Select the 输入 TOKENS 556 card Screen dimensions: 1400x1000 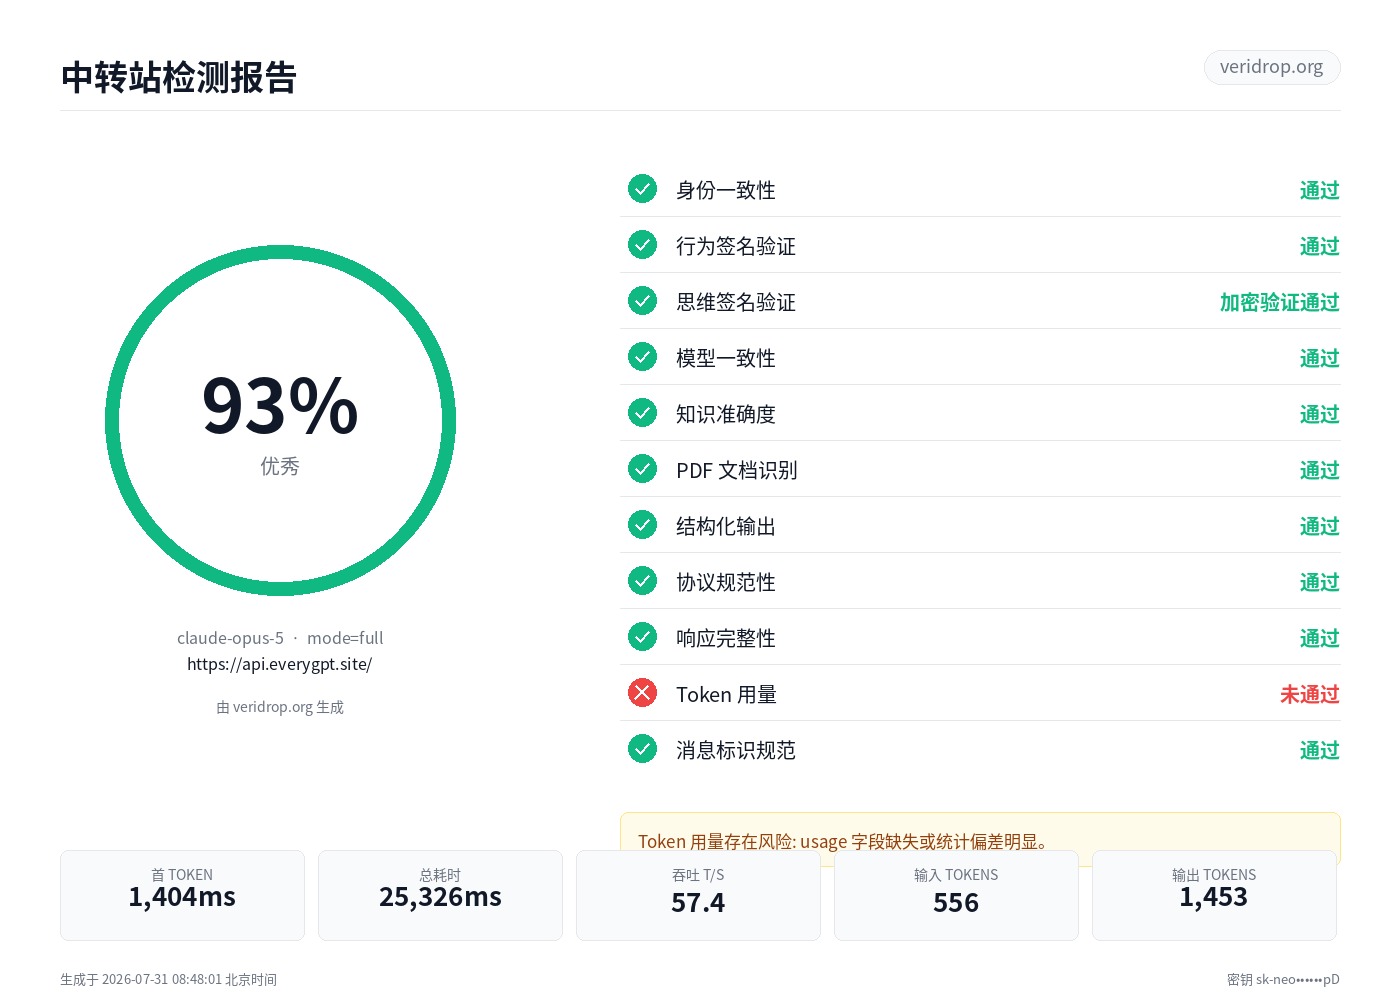point(956,895)
